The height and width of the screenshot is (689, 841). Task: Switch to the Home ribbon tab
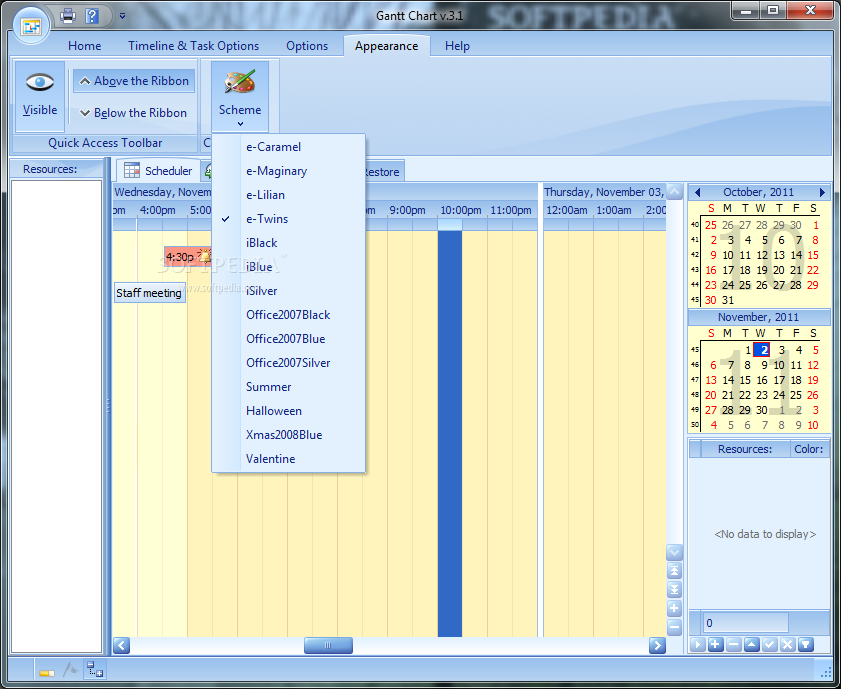pos(84,46)
